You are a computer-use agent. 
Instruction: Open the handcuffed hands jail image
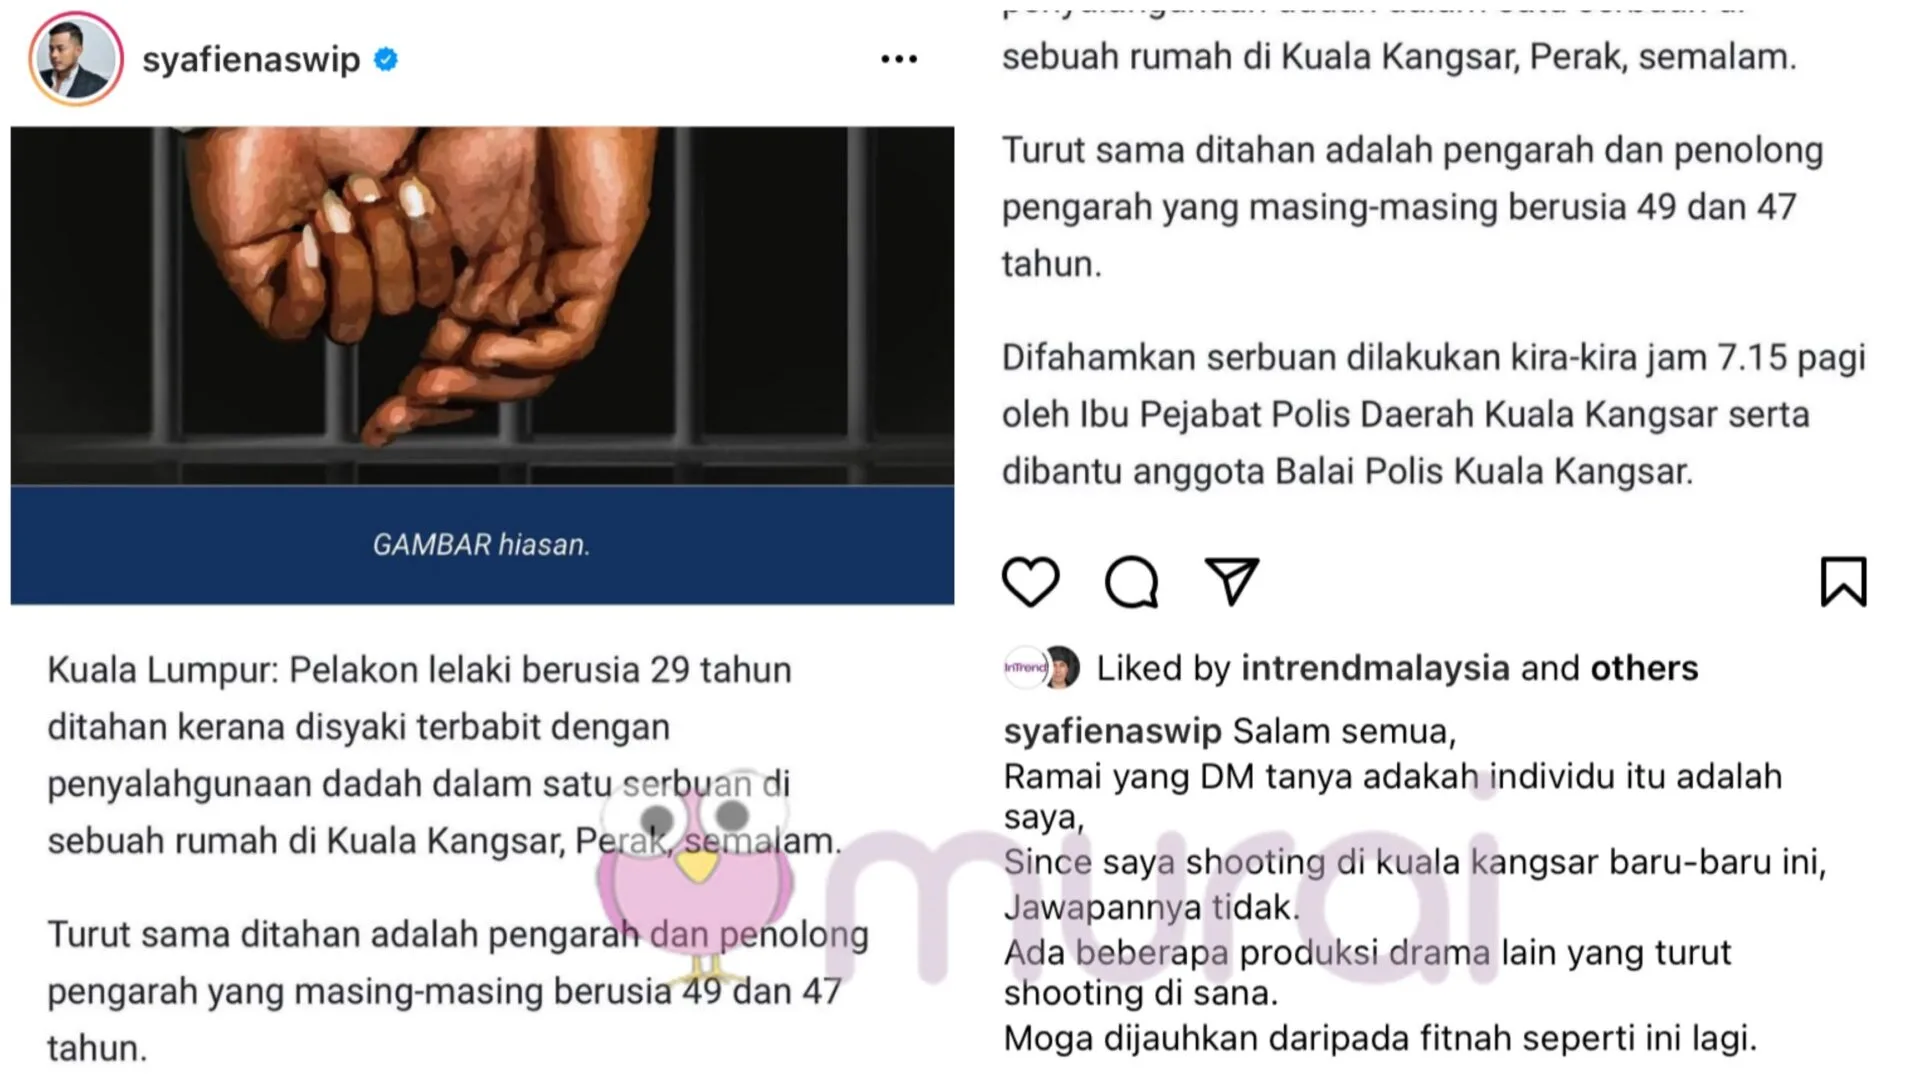tap(482, 306)
